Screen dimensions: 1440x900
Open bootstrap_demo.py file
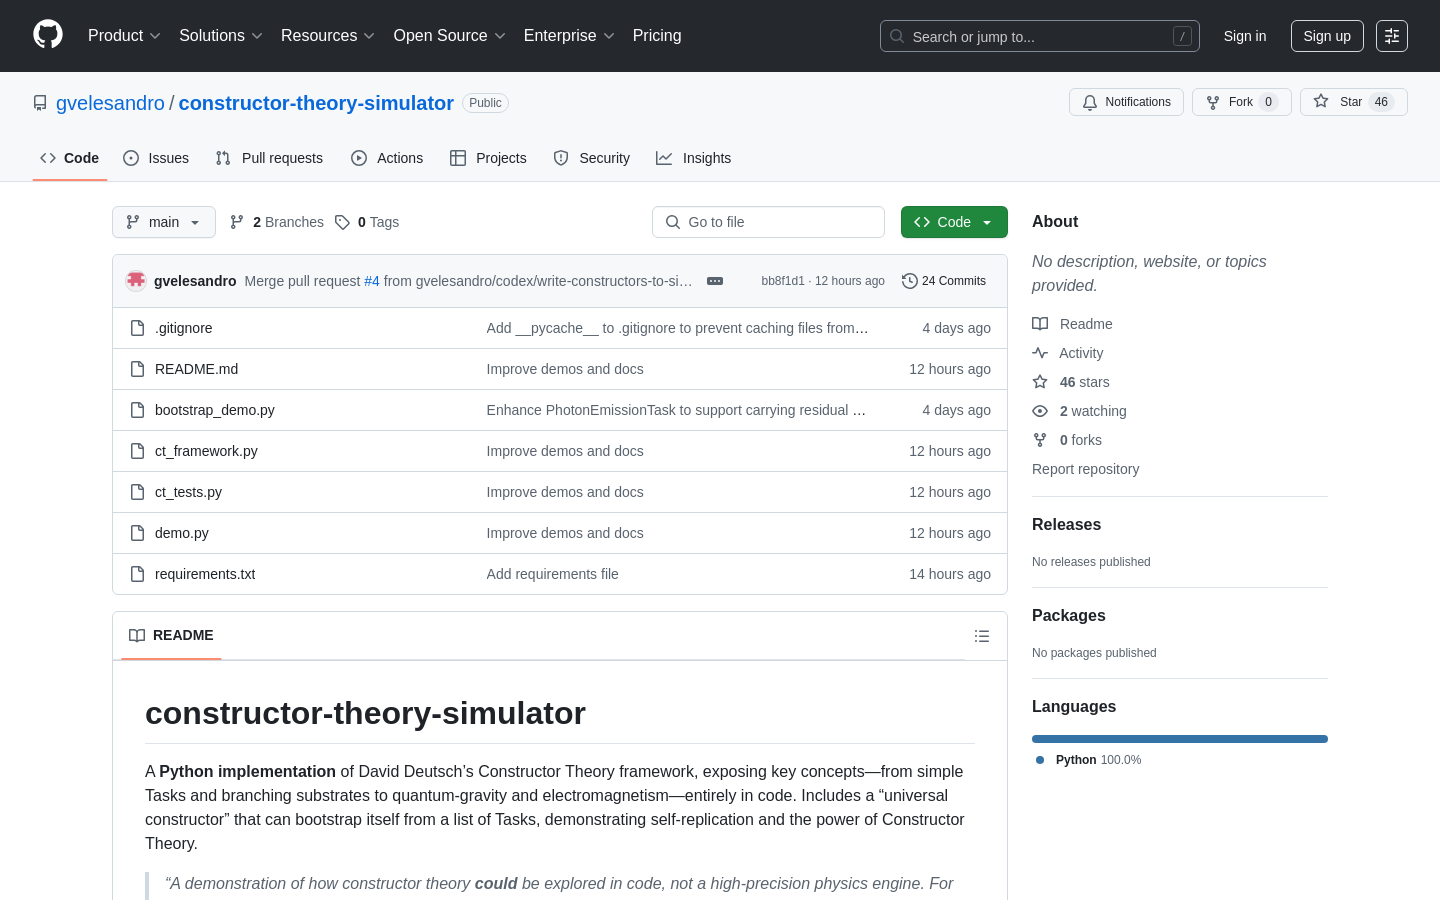click(215, 410)
